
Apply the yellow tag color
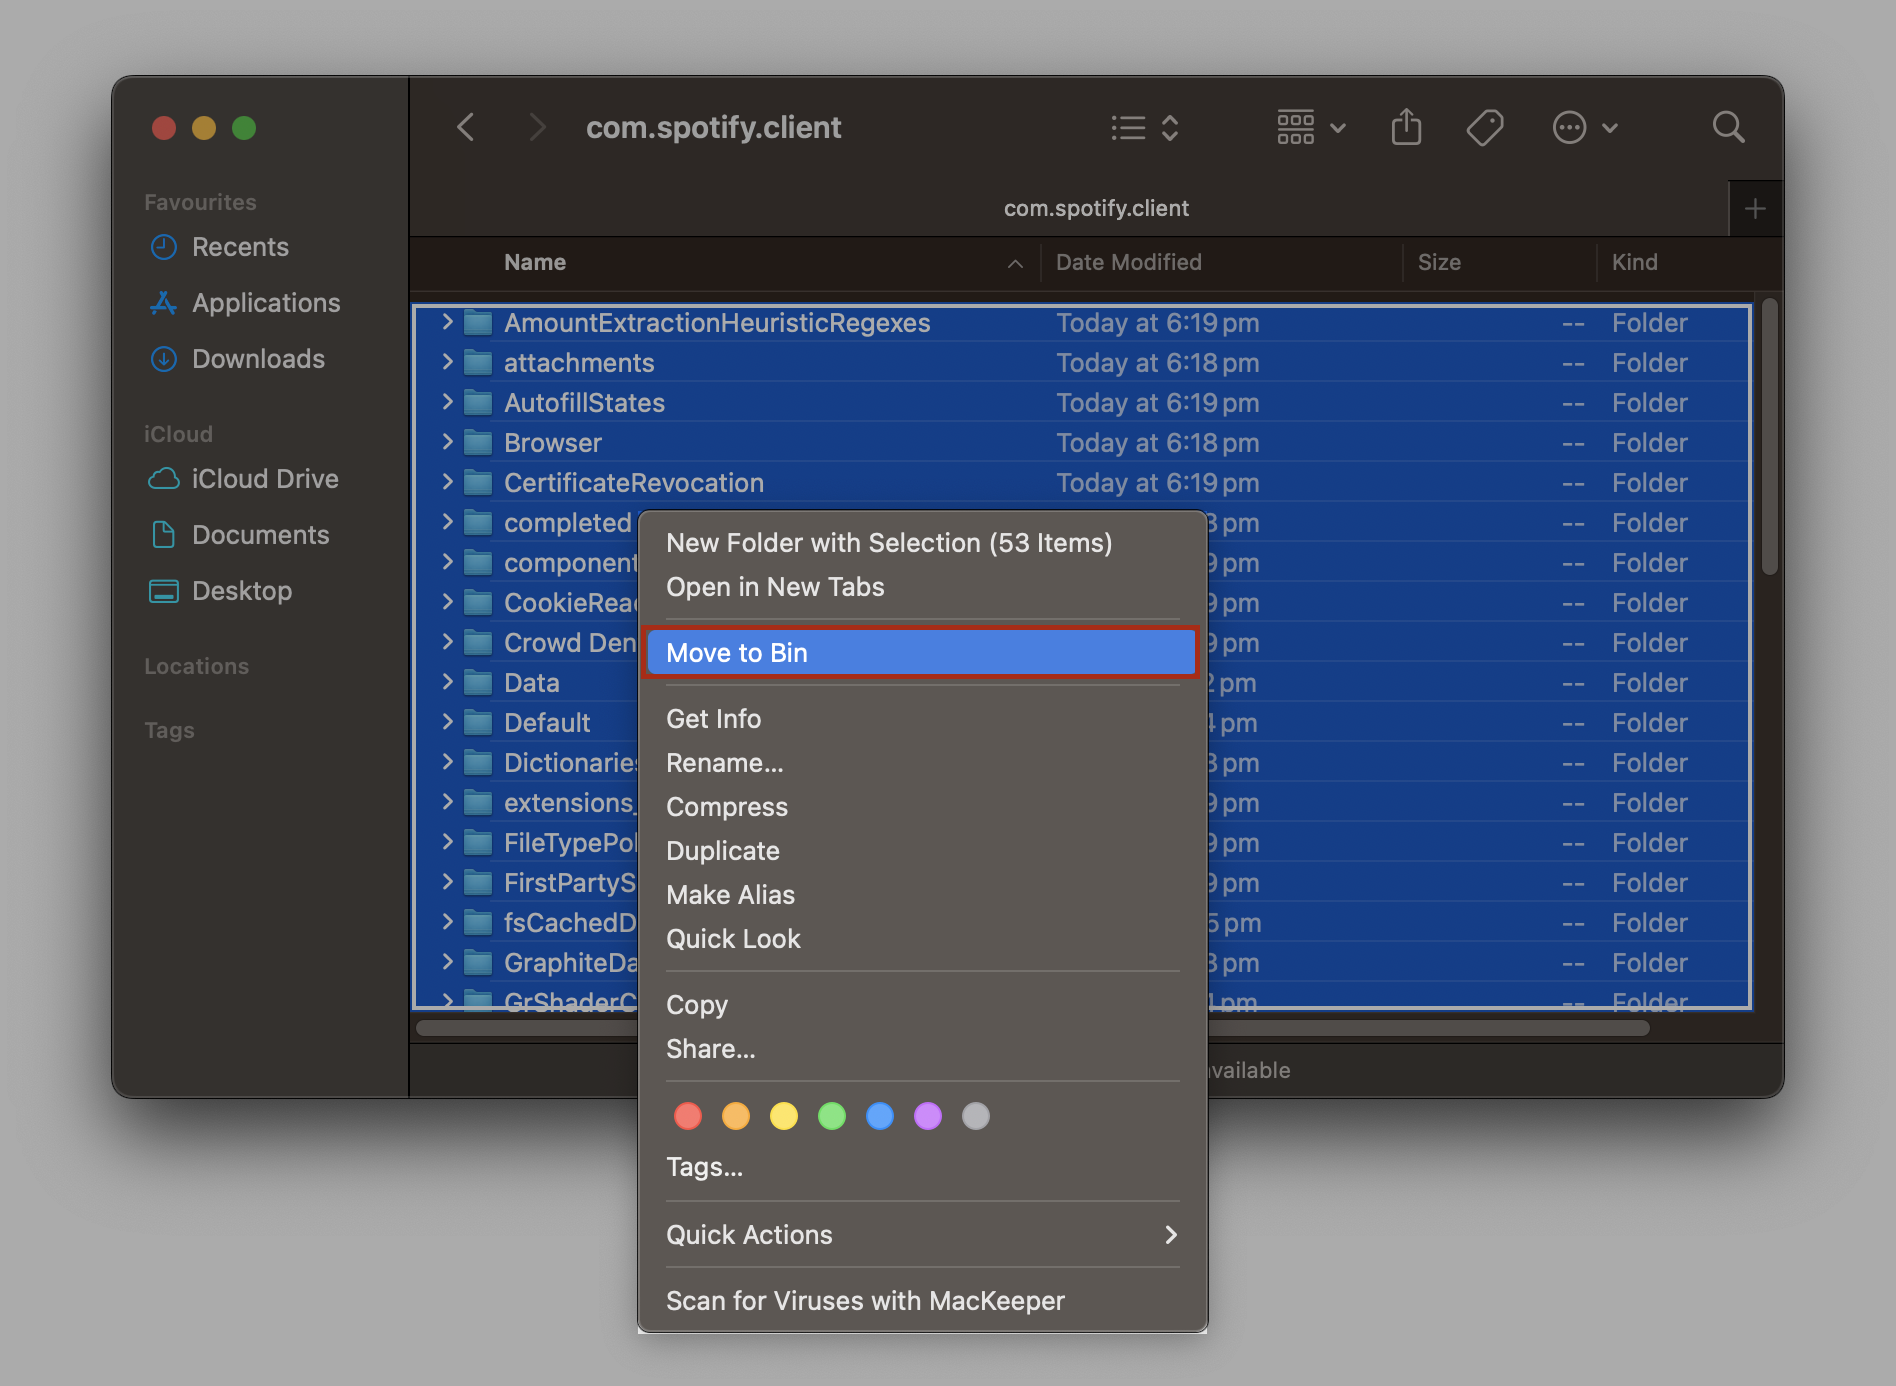coord(784,1116)
